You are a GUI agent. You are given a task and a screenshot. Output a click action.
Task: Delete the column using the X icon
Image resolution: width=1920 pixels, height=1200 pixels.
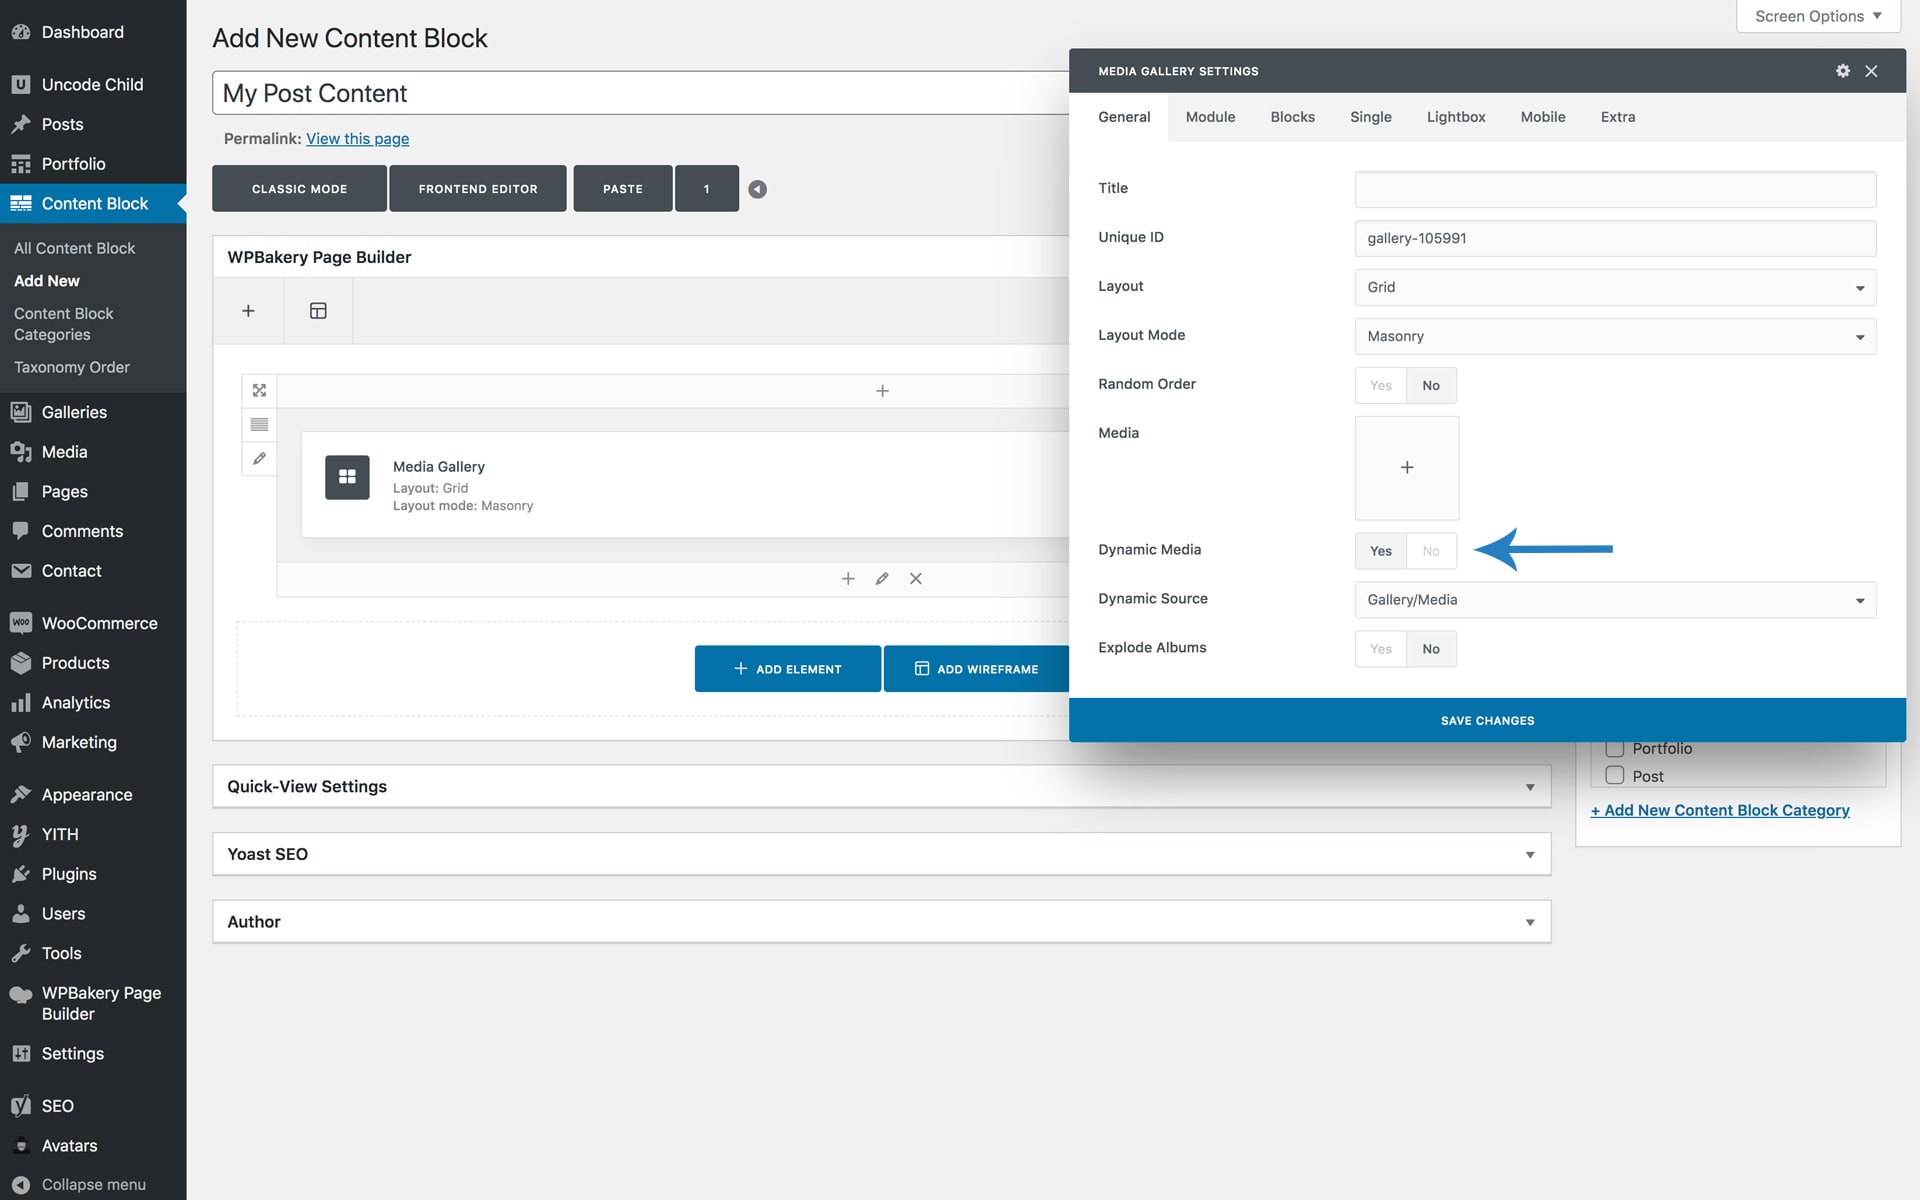[915, 579]
